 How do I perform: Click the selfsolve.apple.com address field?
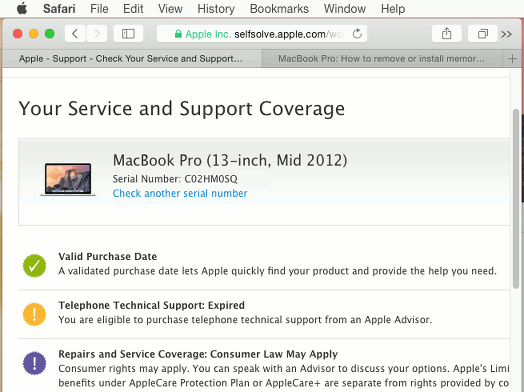(262, 34)
